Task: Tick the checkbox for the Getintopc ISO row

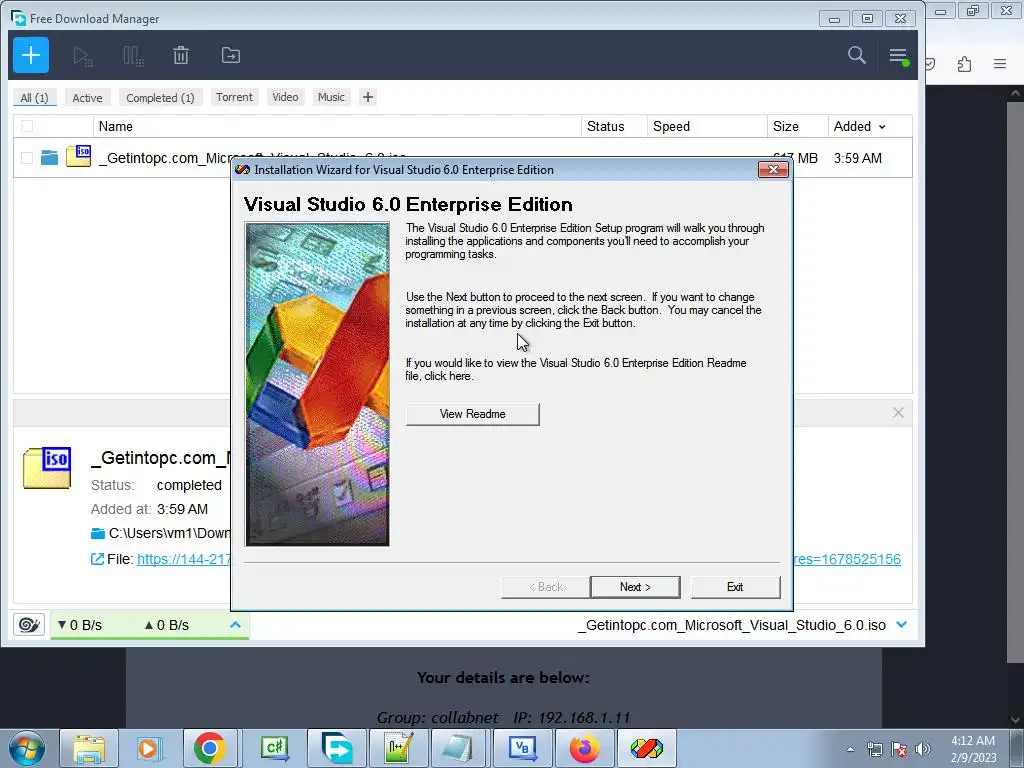Action: (27, 157)
